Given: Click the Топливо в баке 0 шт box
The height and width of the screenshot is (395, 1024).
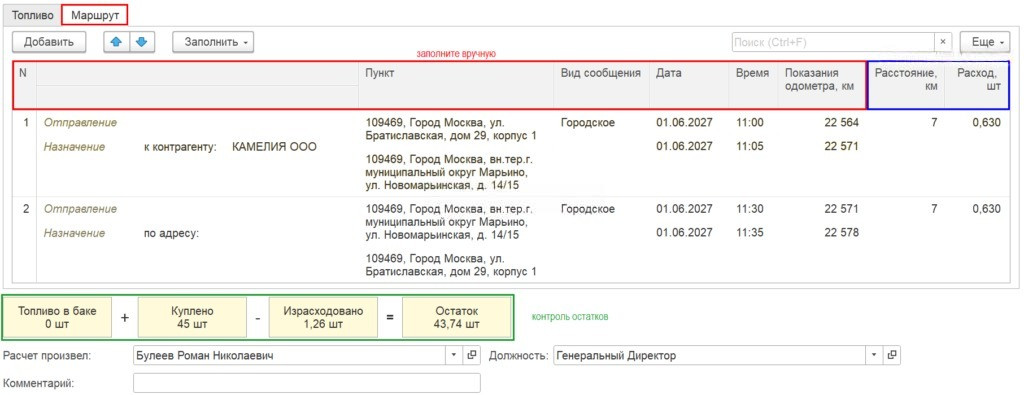Looking at the screenshot, I should [57, 317].
